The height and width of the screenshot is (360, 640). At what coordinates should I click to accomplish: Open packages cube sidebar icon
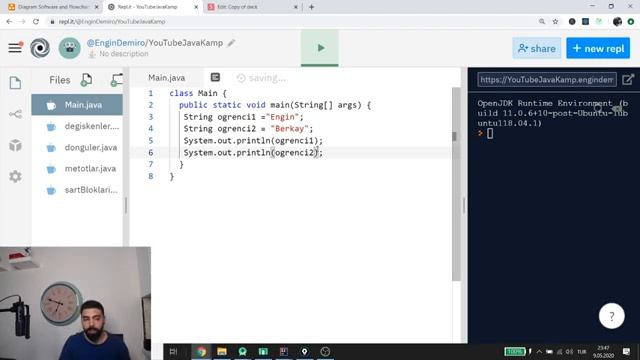click(16, 145)
